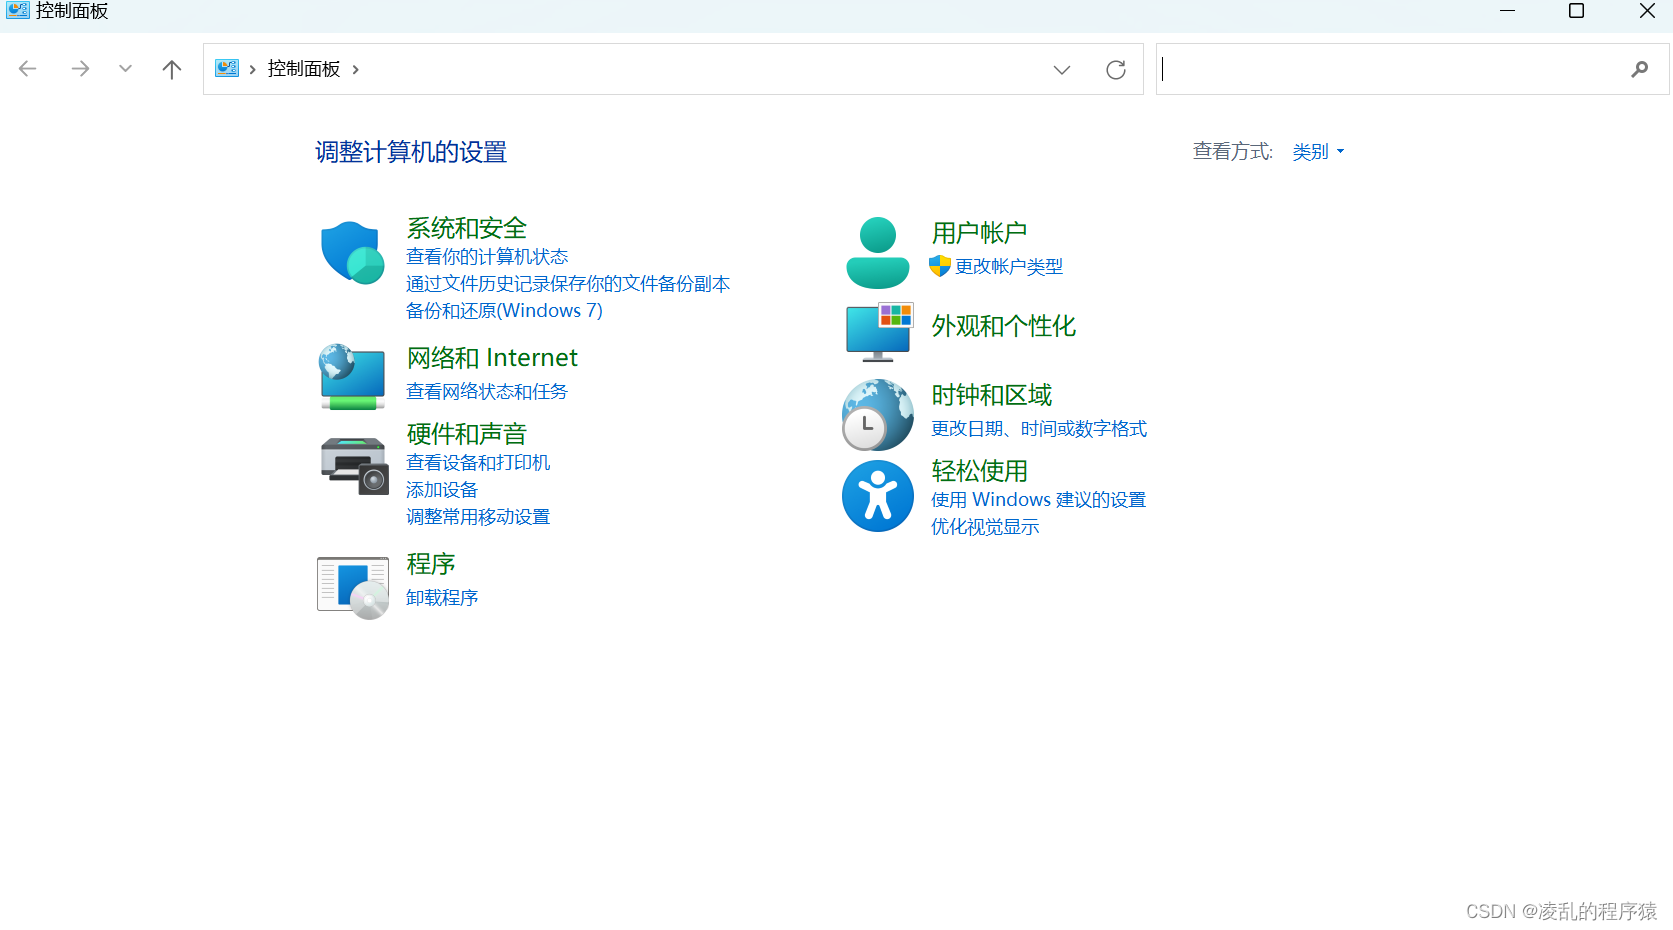
Task: Open the 外观和个性化 heading link
Action: 1003,326
